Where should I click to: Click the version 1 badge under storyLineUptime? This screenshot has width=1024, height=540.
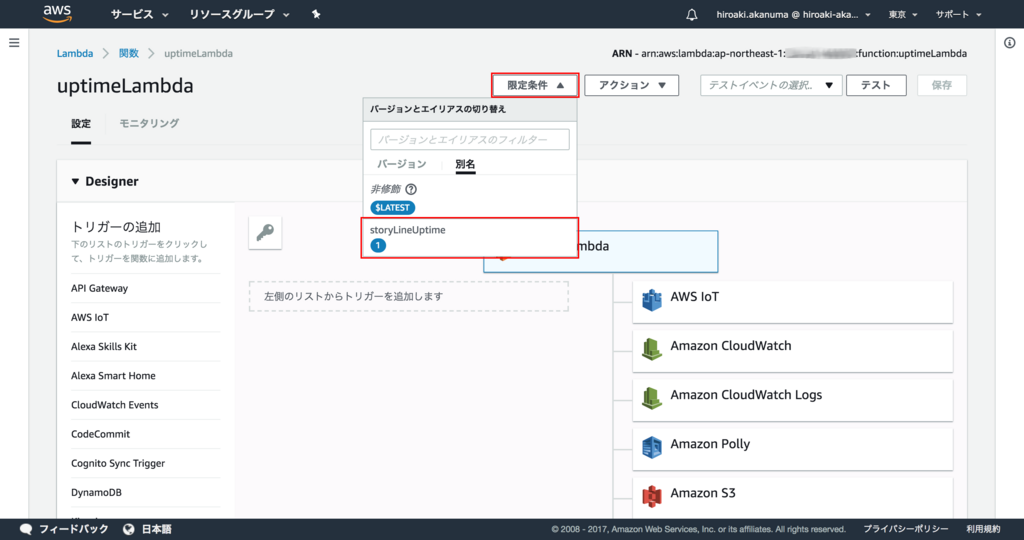point(378,246)
